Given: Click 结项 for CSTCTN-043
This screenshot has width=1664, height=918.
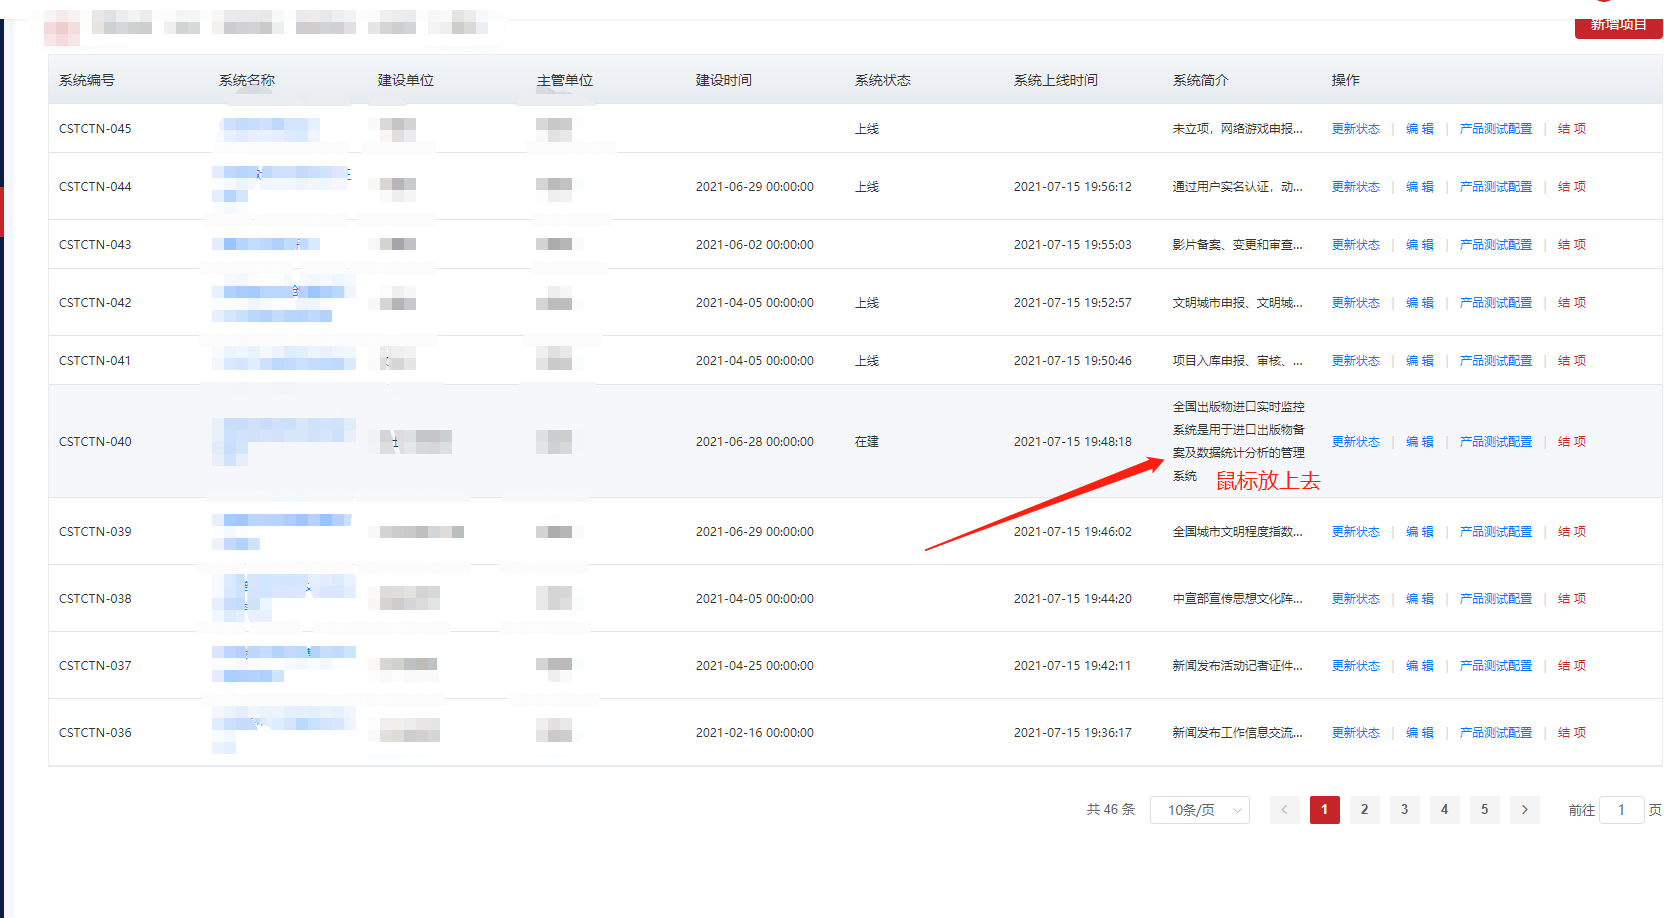Looking at the screenshot, I should point(1571,245).
